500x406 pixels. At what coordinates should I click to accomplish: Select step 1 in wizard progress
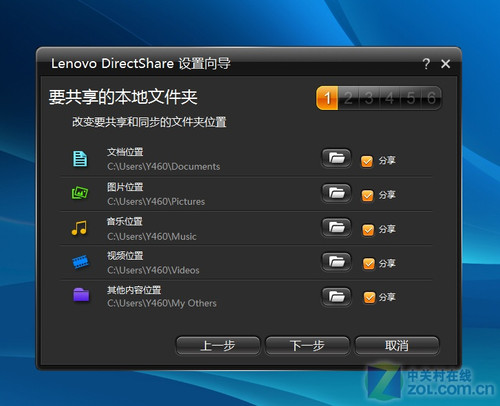click(x=327, y=98)
